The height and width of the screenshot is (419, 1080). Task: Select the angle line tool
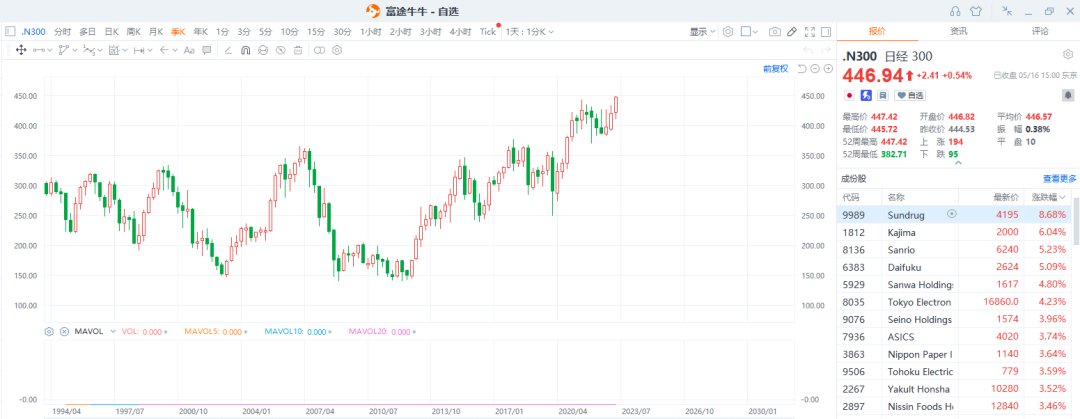coord(228,50)
